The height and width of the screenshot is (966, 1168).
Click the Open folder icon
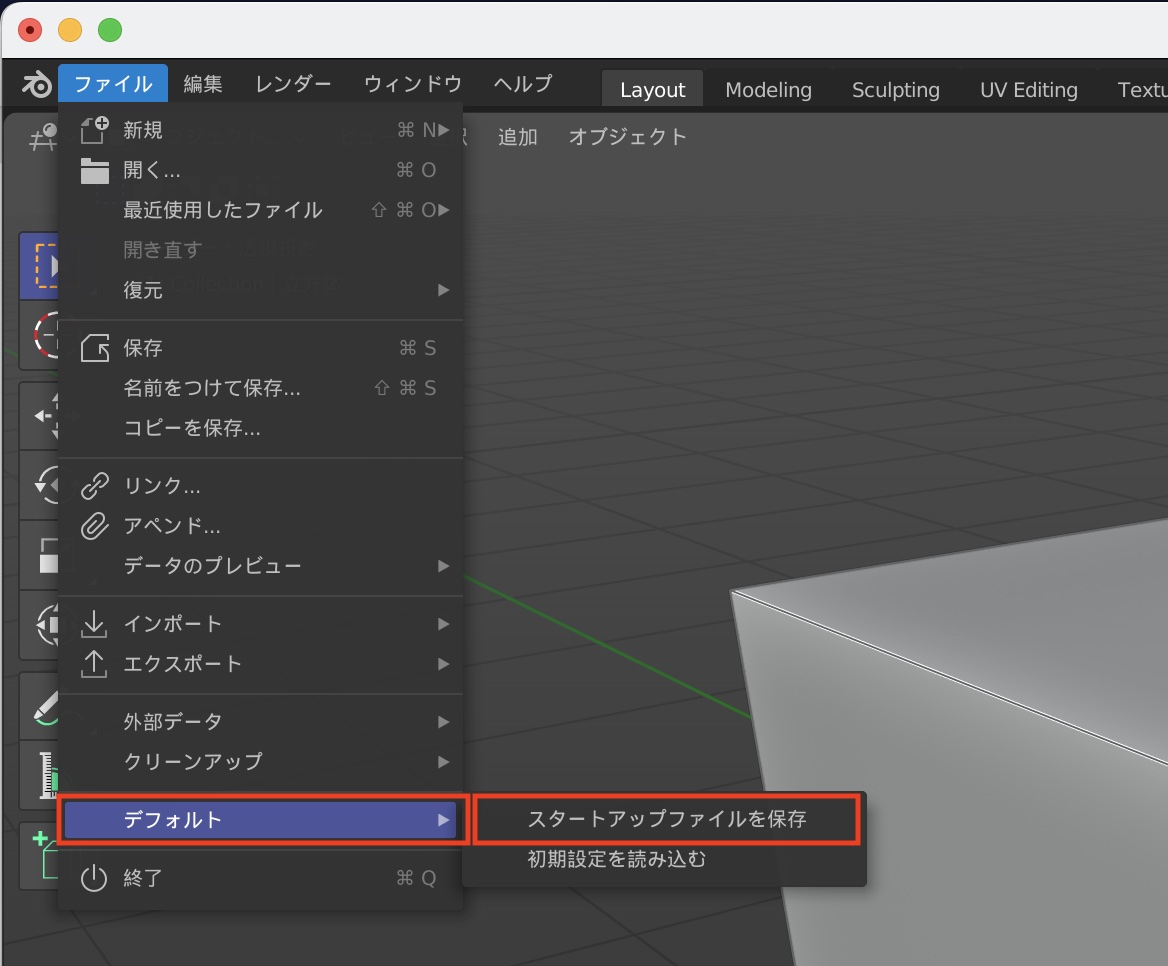[94, 171]
